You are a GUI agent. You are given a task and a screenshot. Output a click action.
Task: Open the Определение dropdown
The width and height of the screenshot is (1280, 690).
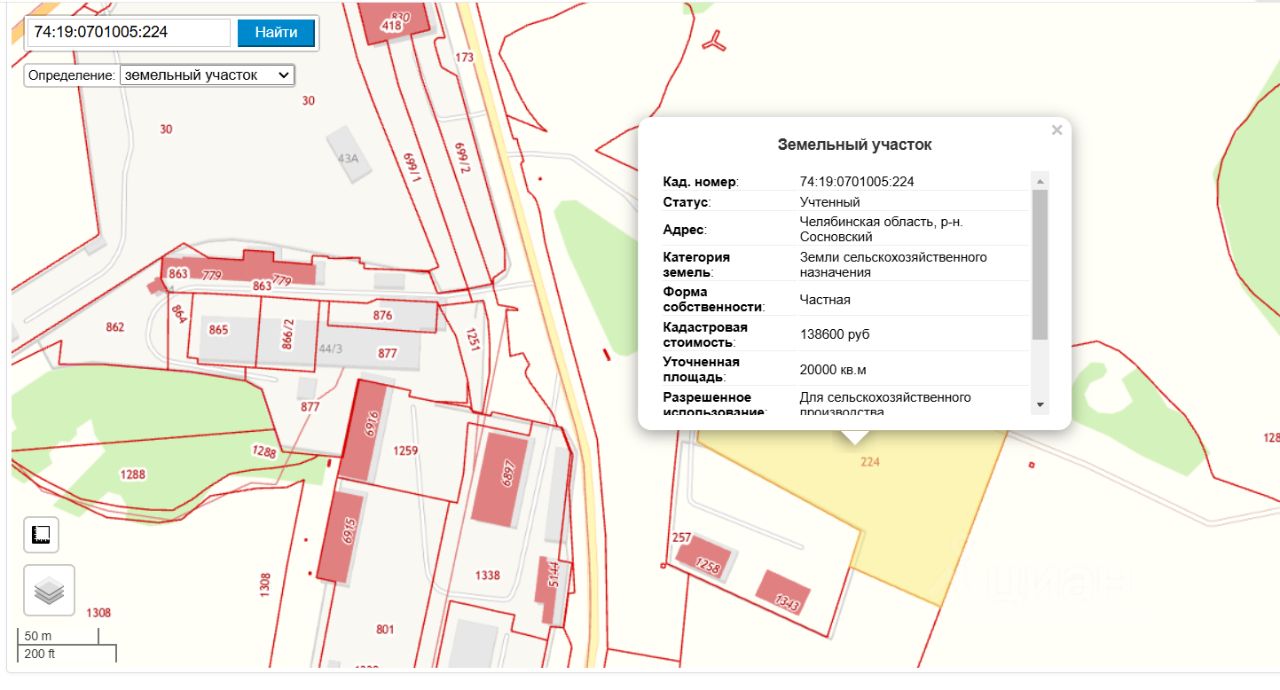[x=207, y=75]
